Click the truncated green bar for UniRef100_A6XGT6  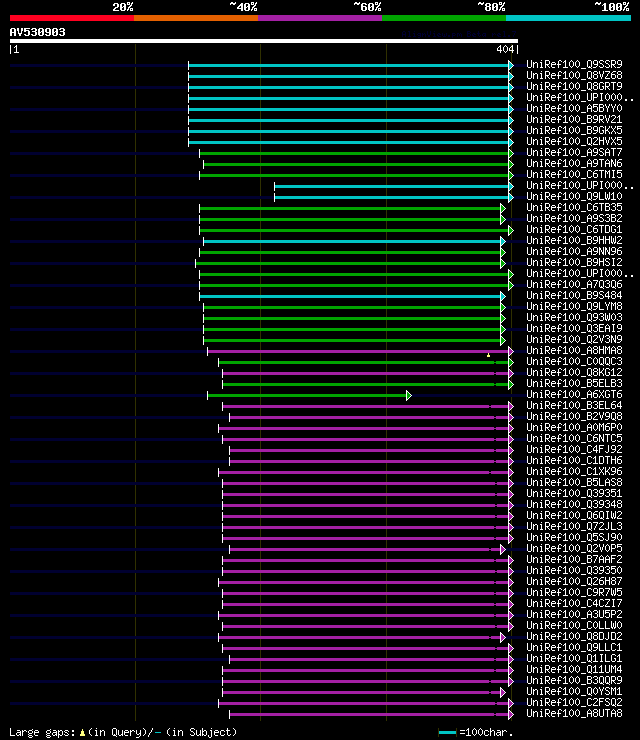coord(307,395)
